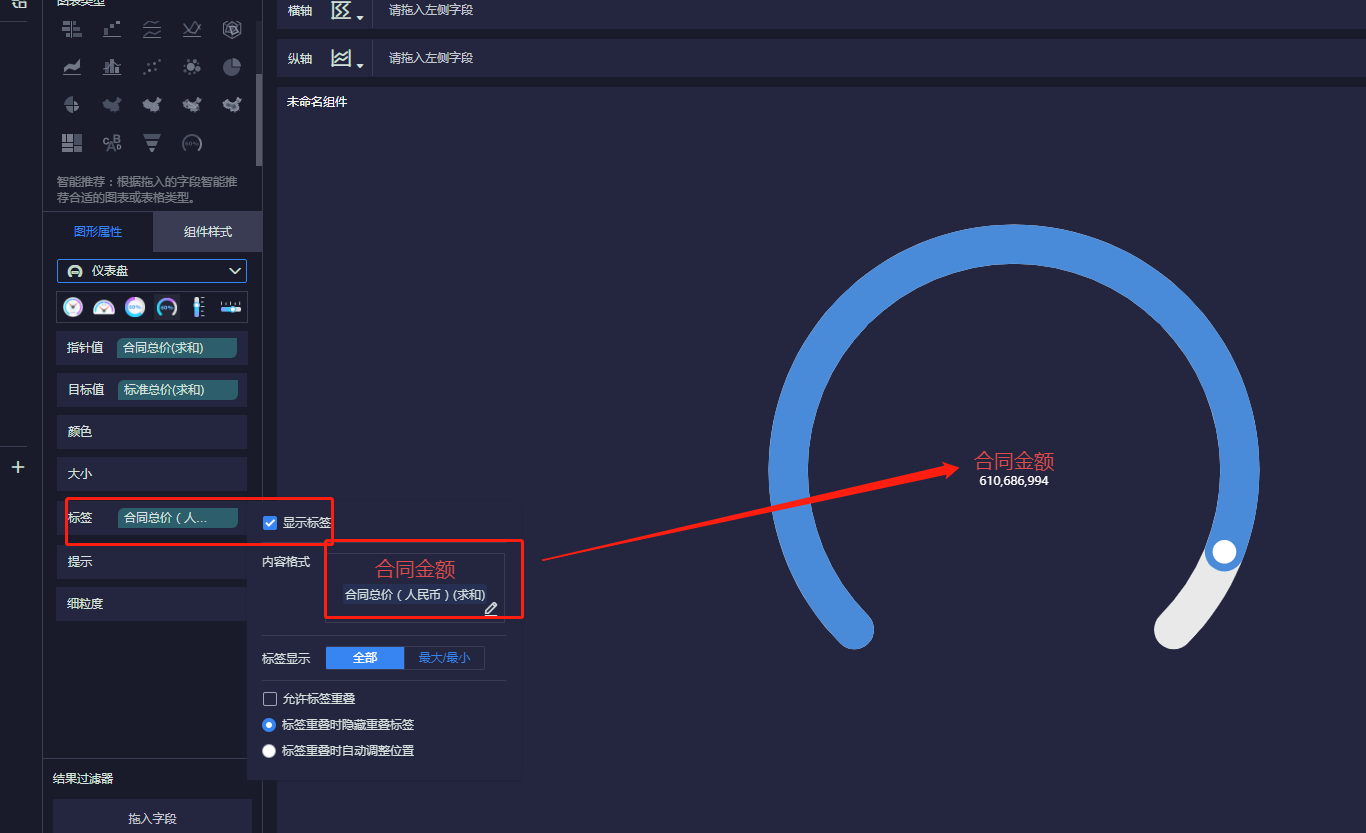This screenshot has width=1366, height=833.
Task: Choose the waterfall step chart type icon
Action: [x=112, y=30]
